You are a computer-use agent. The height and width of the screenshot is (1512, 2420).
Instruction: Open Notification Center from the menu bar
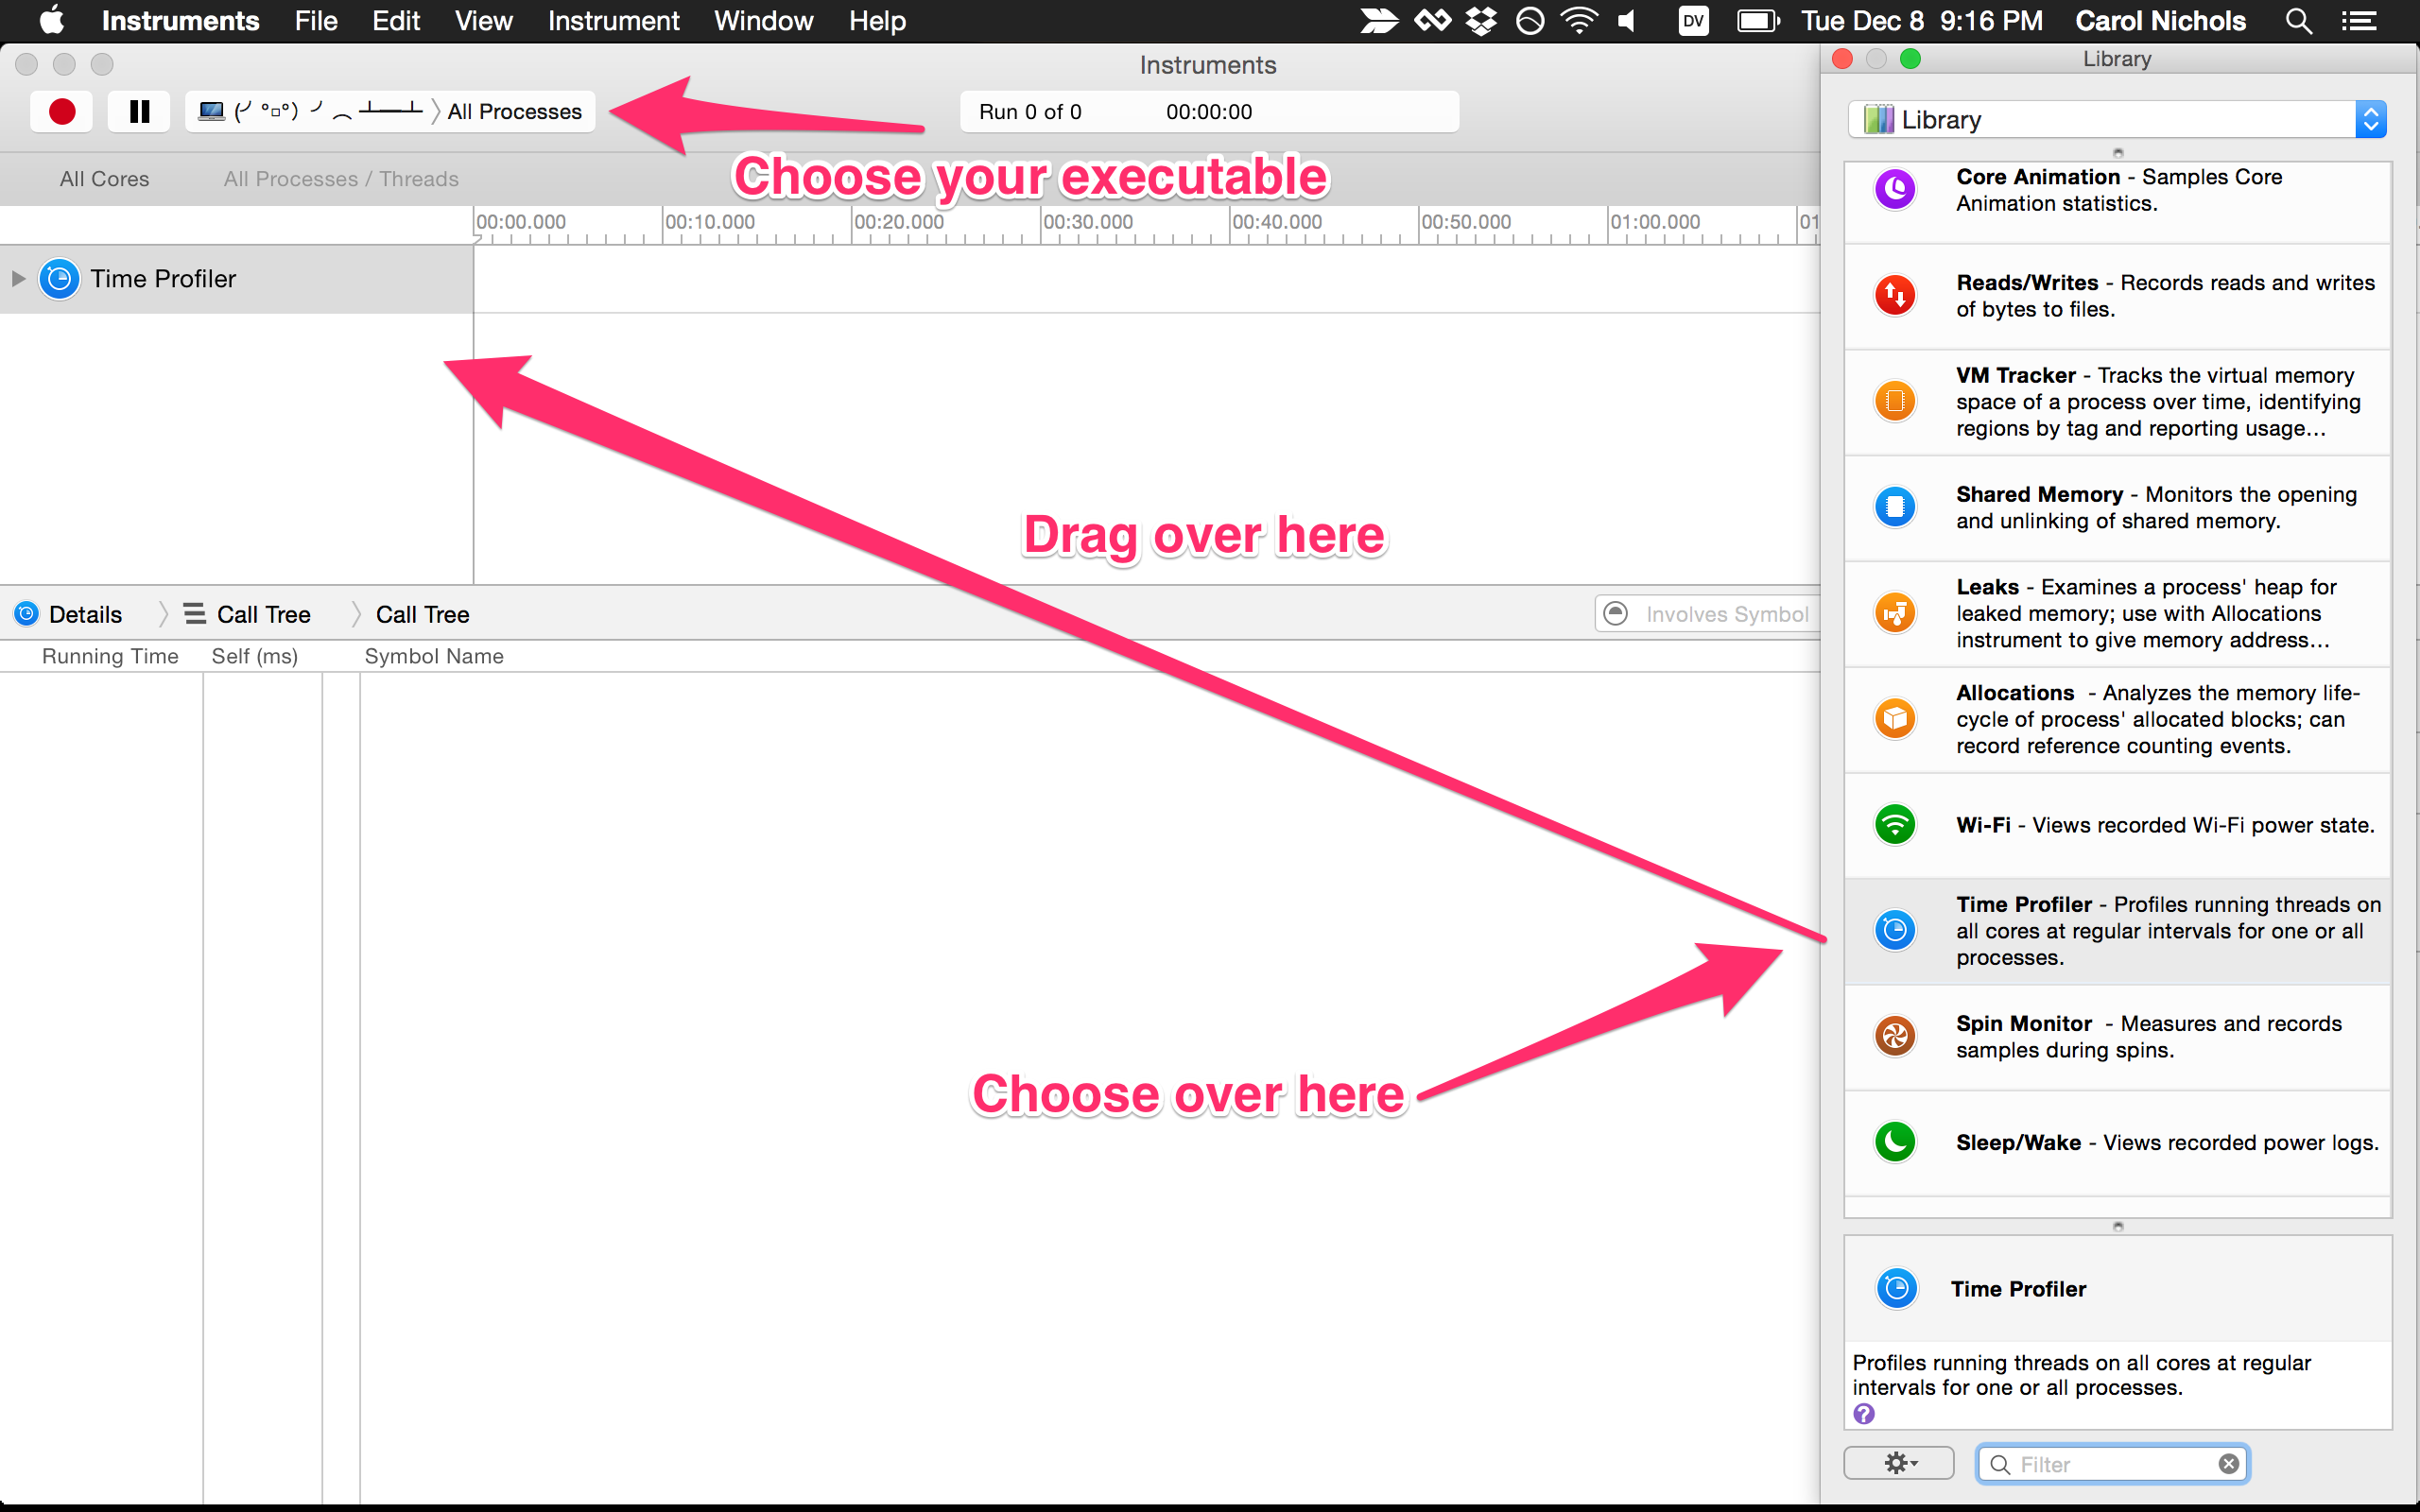[x=2360, y=21]
